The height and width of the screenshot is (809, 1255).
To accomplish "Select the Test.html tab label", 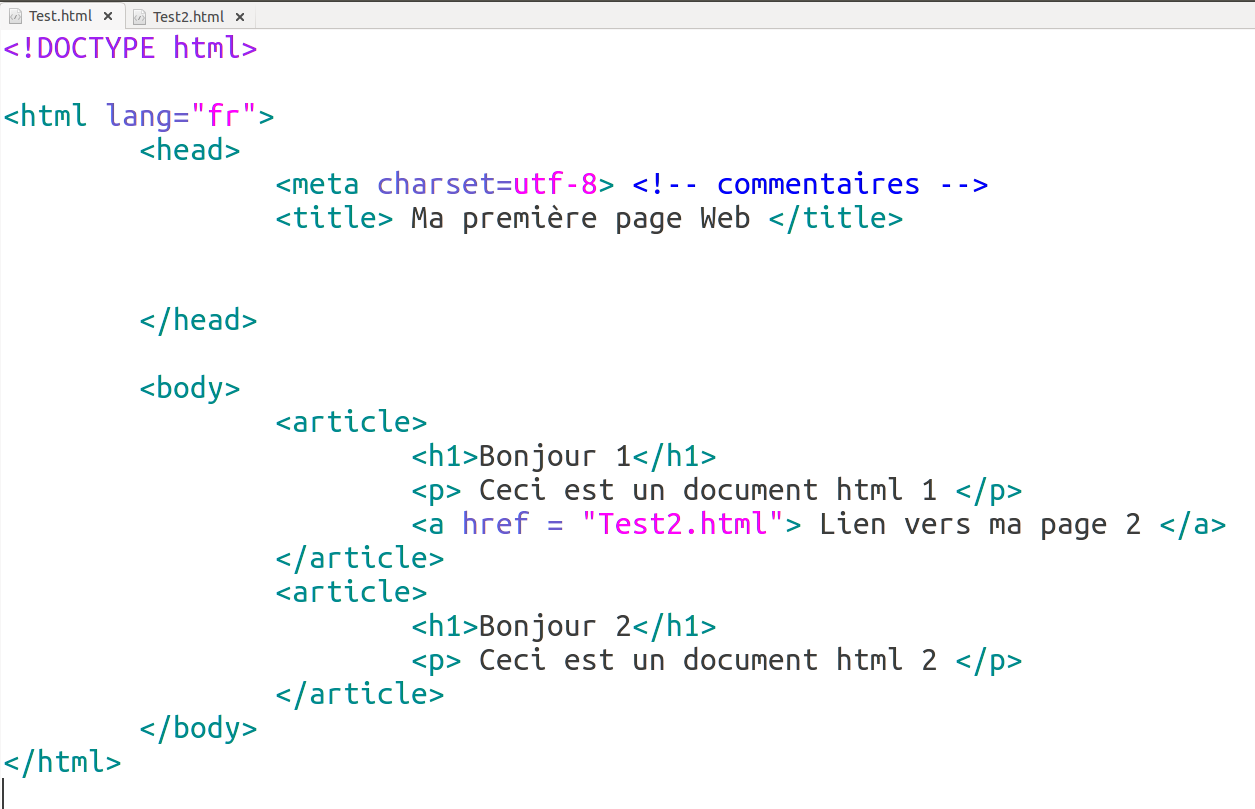I will pyautogui.click(x=60, y=17).
